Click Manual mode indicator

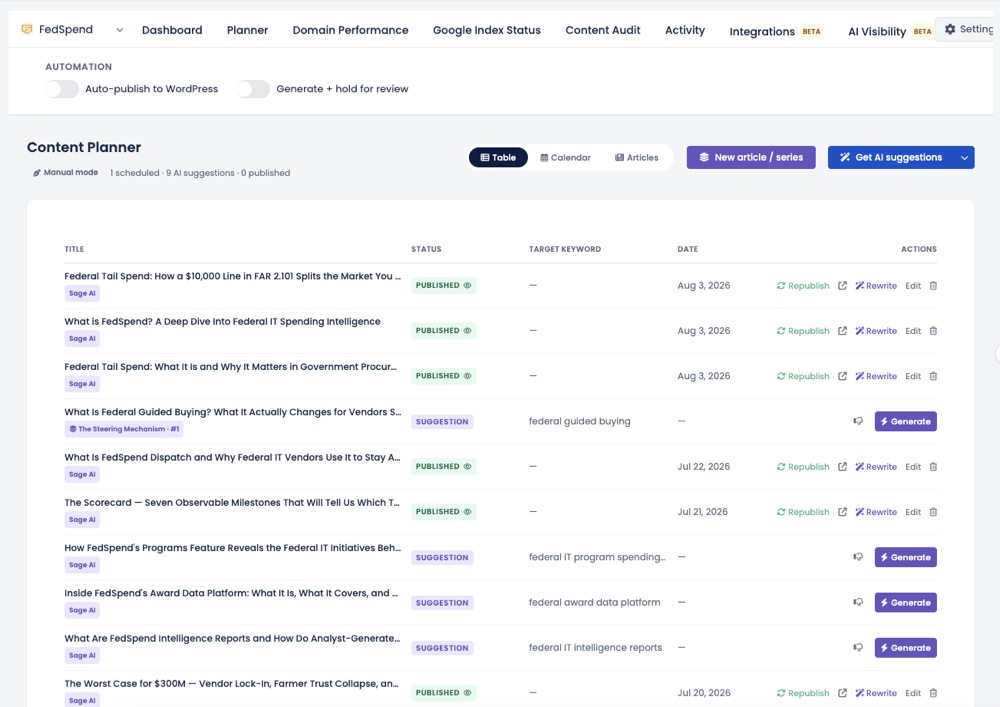tap(66, 173)
